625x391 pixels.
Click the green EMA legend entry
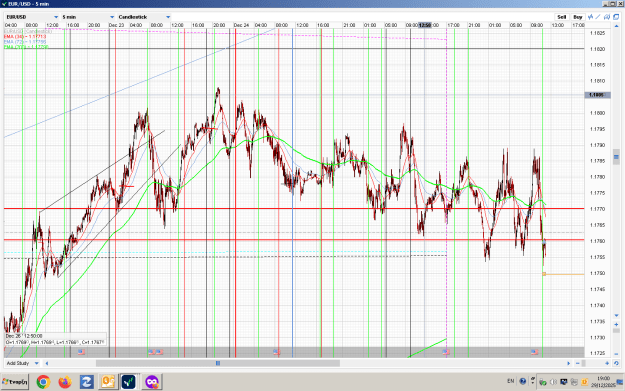(x=26, y=47)
